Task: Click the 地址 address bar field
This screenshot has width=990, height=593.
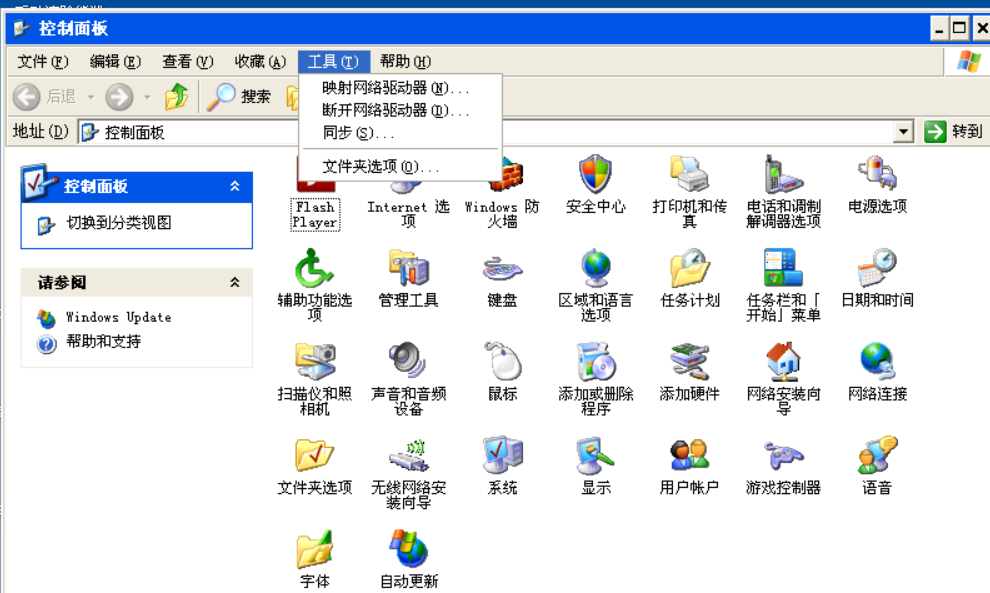Action: tap(495, 132)
